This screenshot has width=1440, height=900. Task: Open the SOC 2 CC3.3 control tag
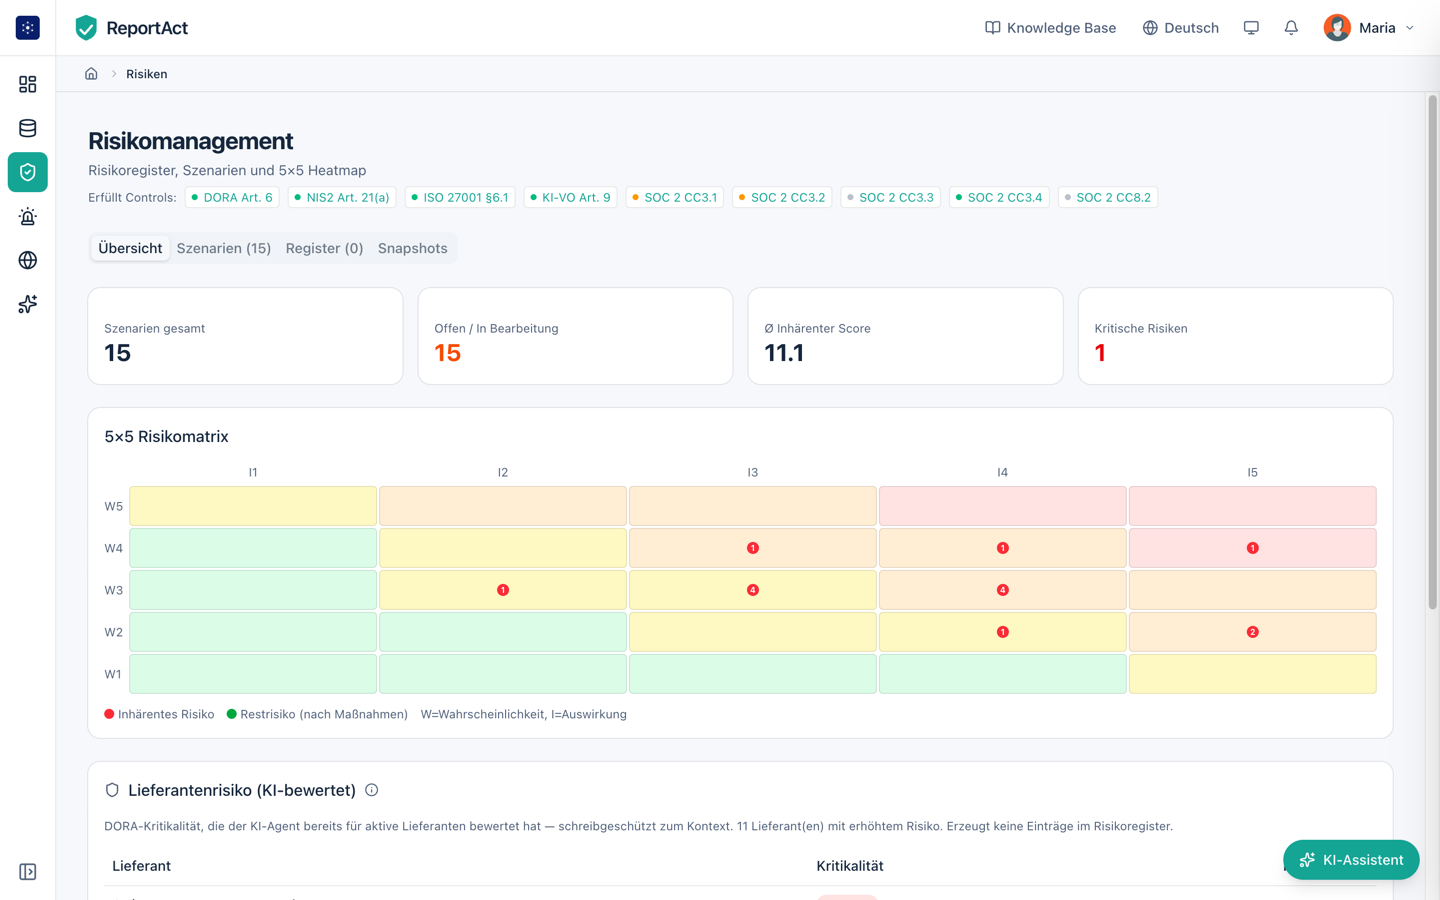(x=891, y=197)
